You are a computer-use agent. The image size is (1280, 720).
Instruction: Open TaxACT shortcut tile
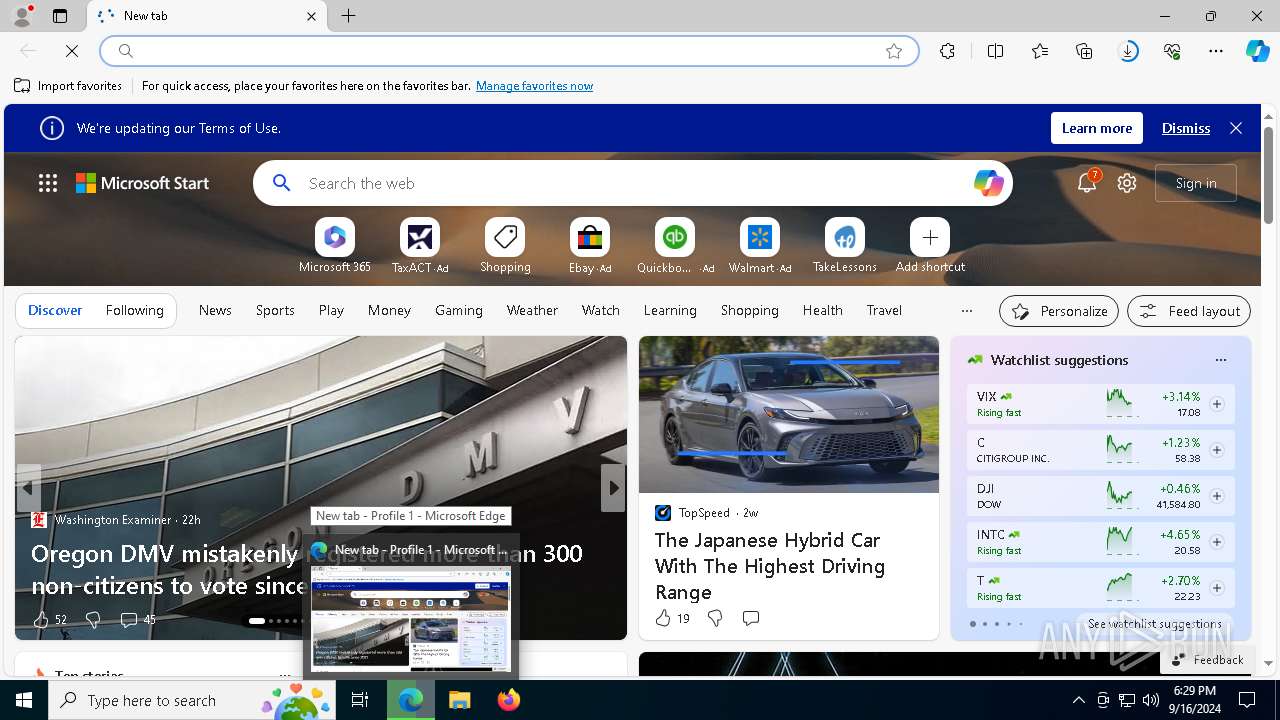pyautogui.click(x=420, y=245)
